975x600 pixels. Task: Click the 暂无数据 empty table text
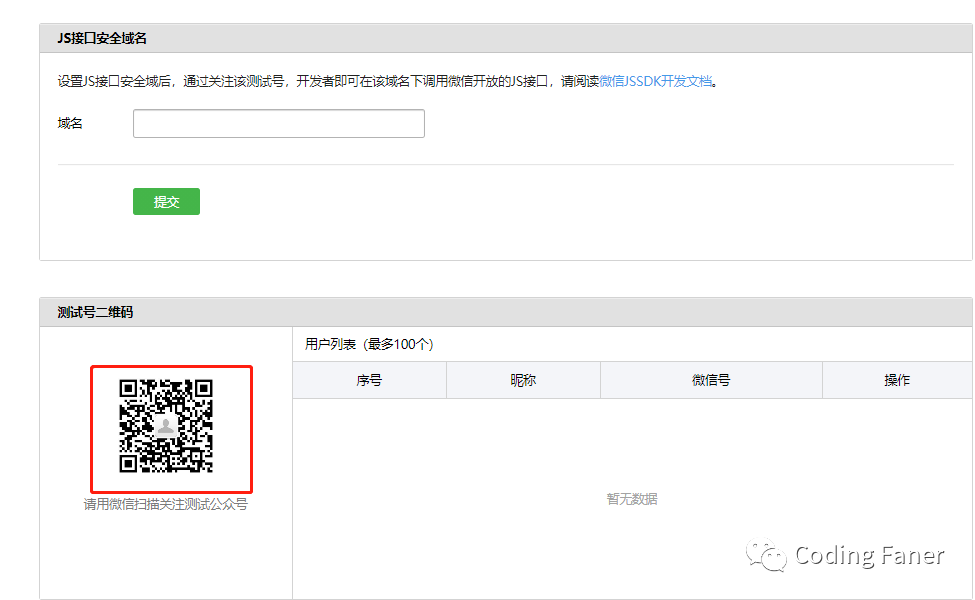point(632,499)
